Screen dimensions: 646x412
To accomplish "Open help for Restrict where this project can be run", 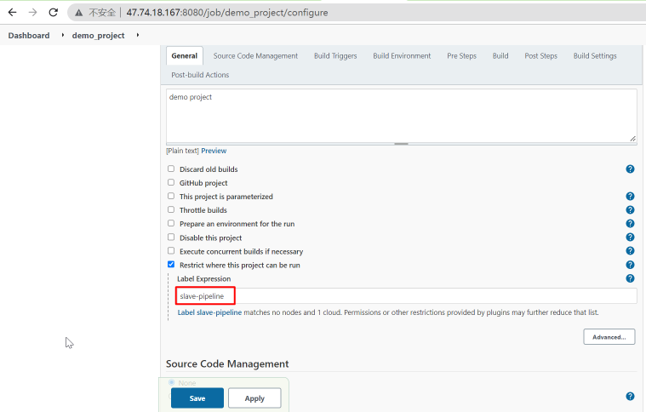I will point(630,265).
